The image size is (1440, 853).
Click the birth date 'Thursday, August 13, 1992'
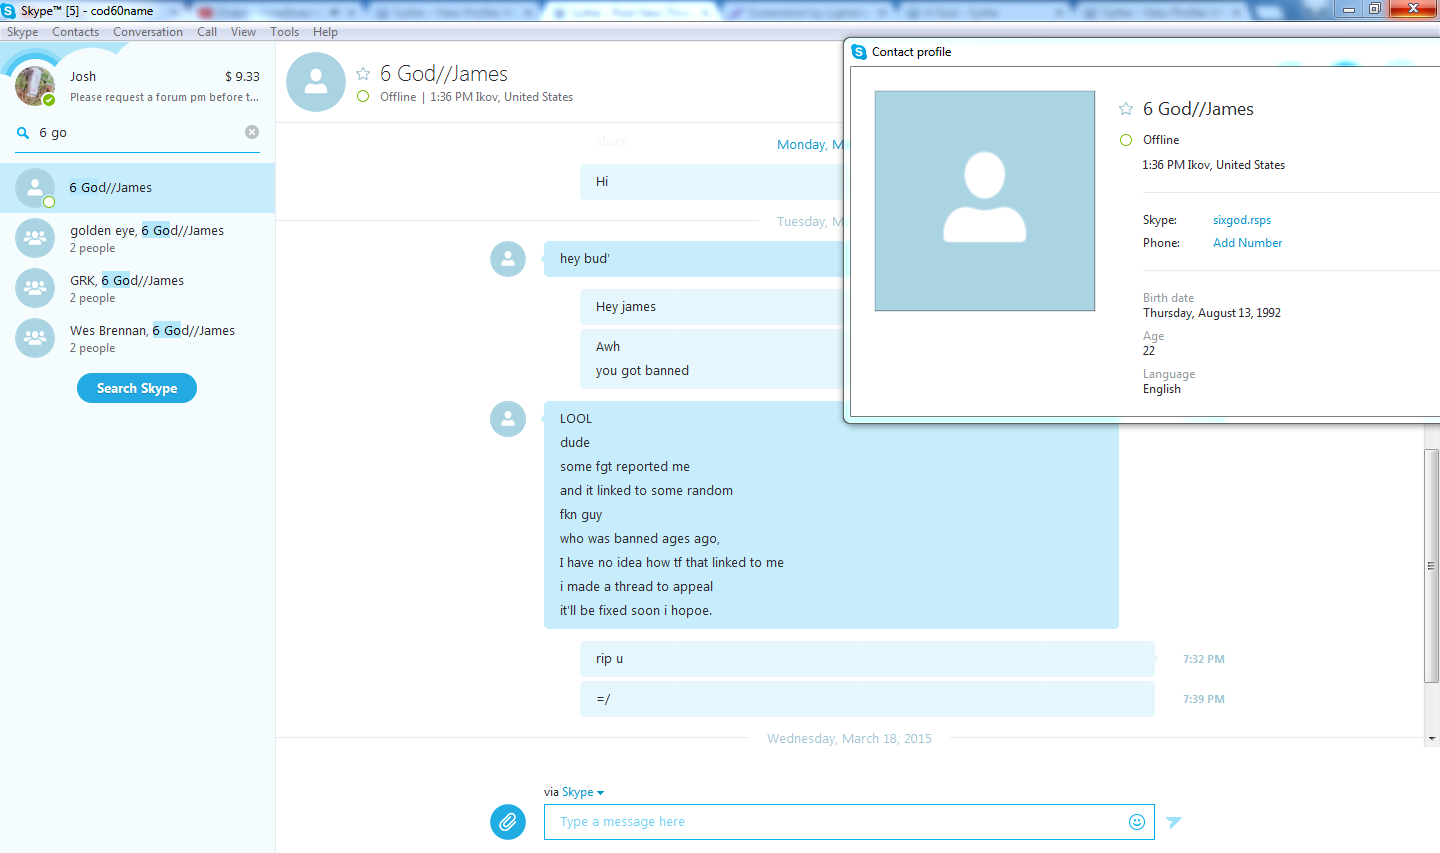(1212, 313)
